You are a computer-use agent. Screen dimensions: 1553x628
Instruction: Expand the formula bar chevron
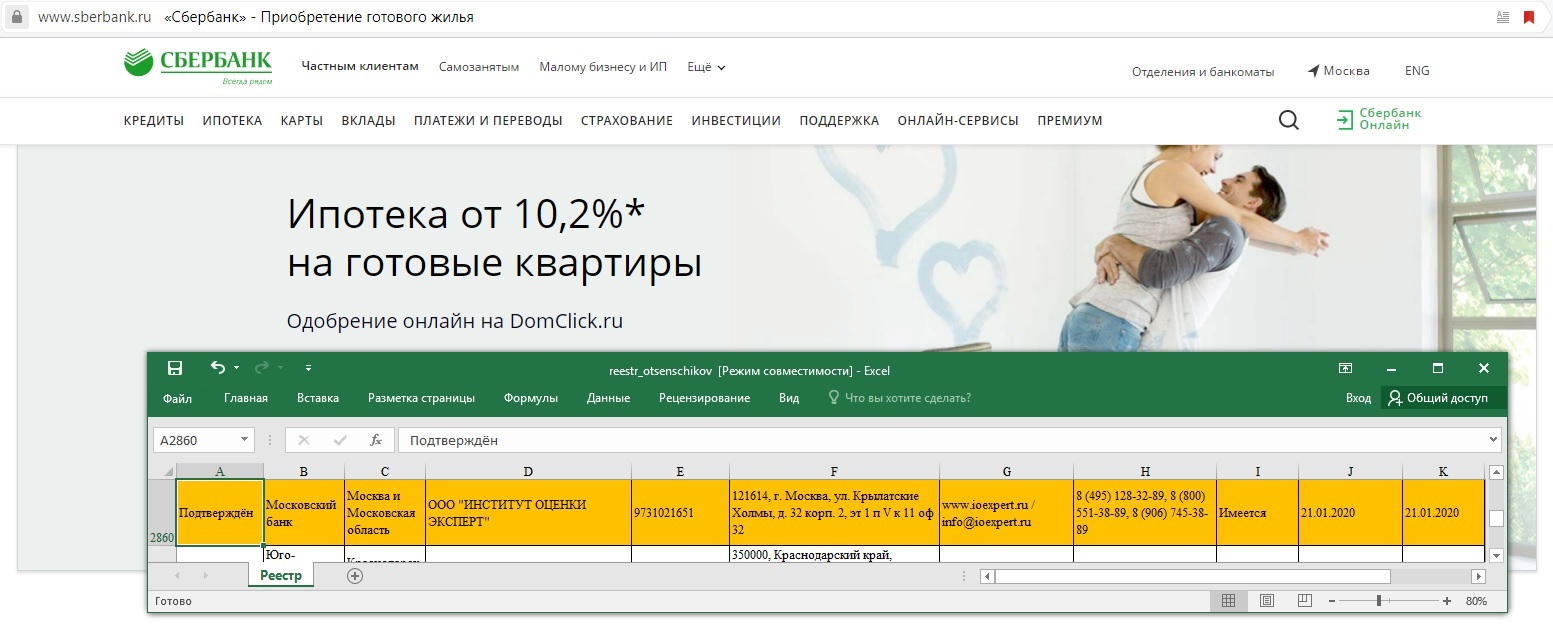1494,440
